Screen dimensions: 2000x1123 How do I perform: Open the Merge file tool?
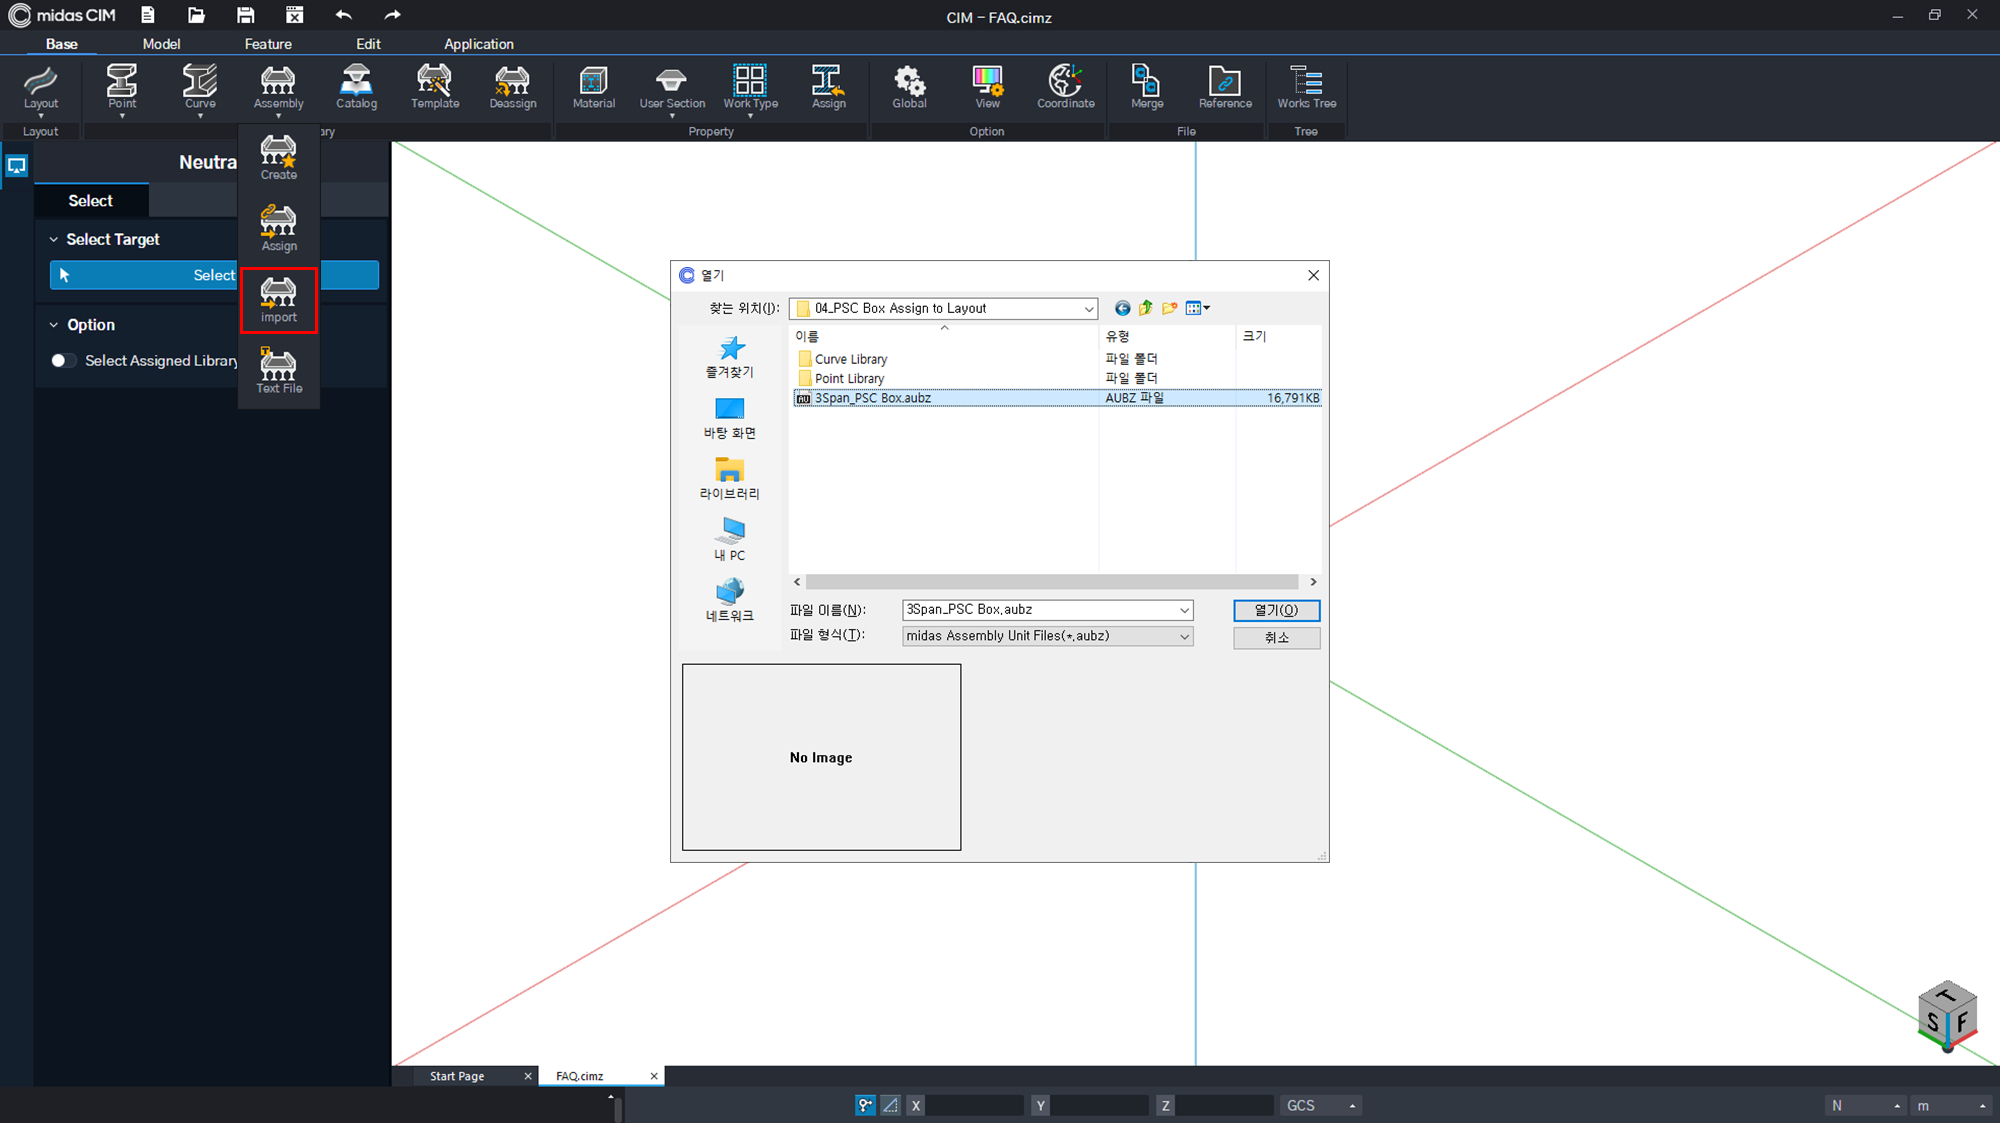click(x=1147, y=87)
